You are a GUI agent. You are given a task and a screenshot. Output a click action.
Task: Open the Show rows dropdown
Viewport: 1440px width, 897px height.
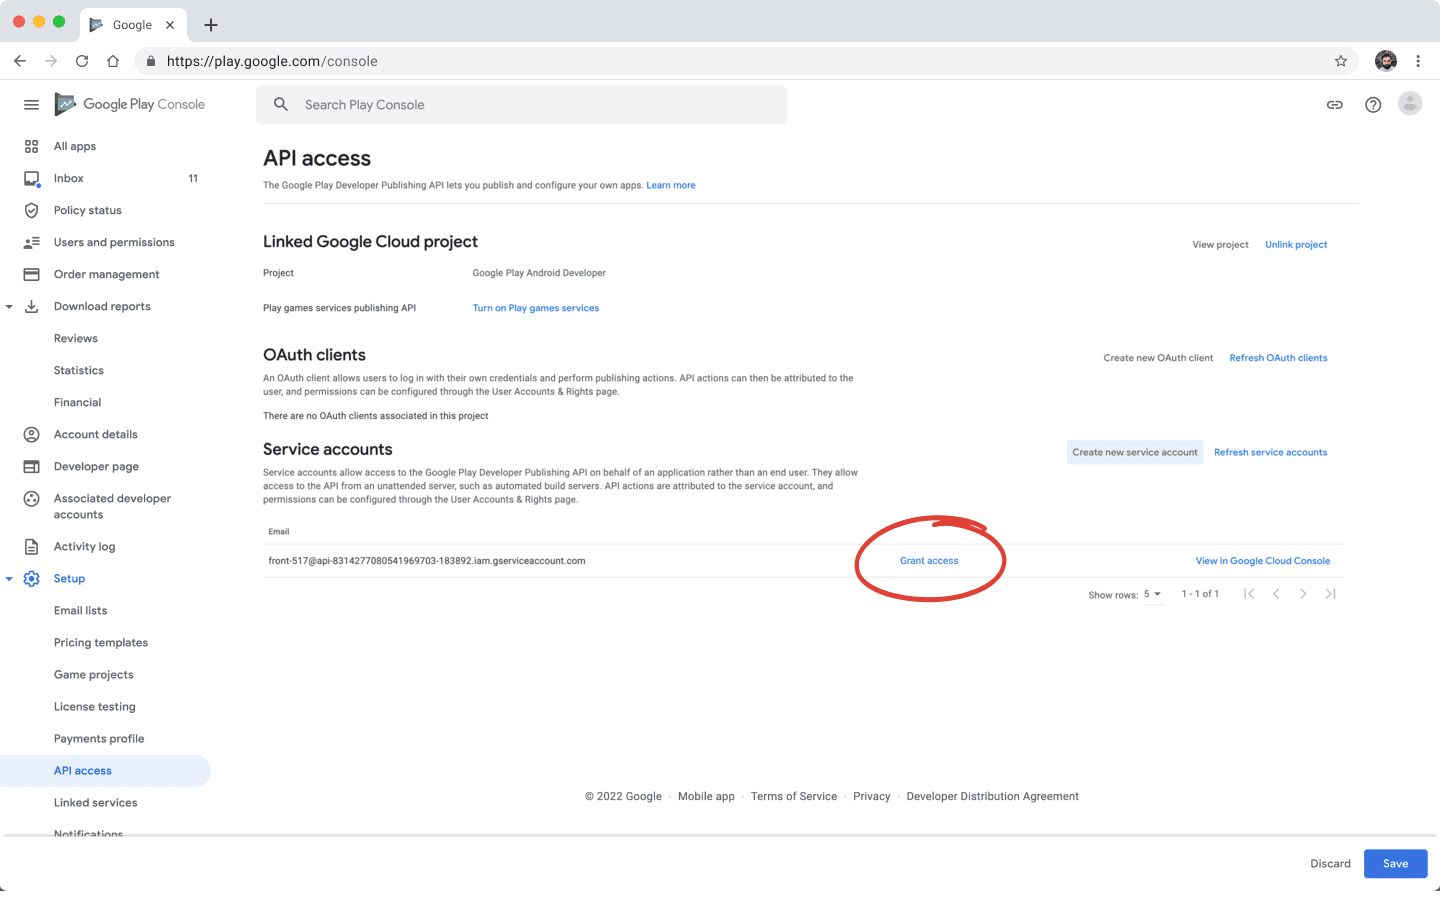coord(1153,594)
